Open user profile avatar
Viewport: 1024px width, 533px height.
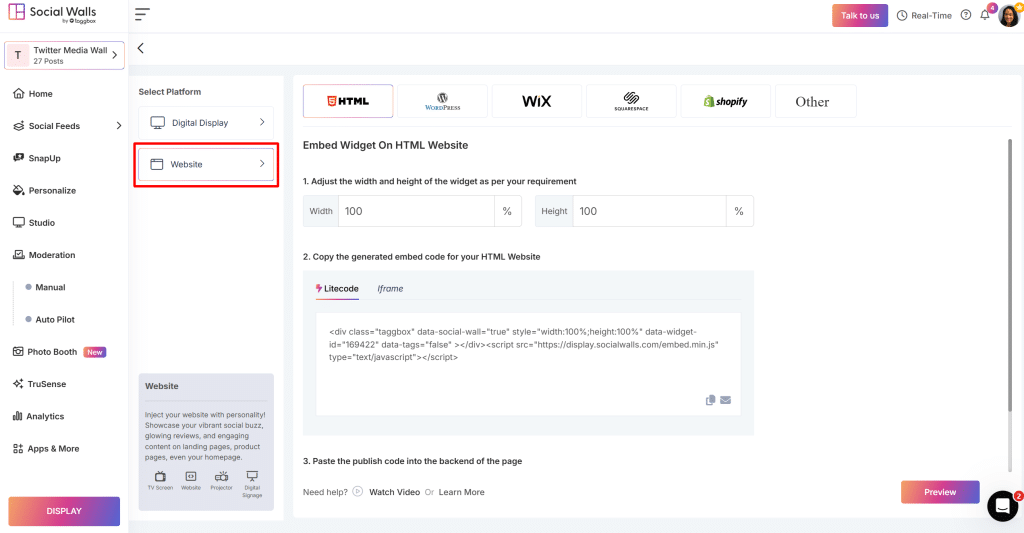[1009, 15]
